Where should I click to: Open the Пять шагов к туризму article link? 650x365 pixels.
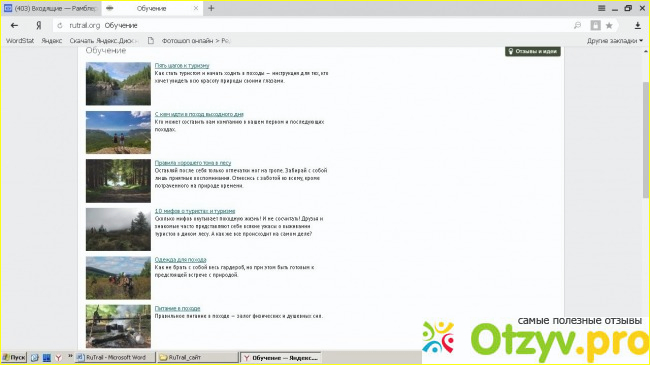click(x=182, y=66)
